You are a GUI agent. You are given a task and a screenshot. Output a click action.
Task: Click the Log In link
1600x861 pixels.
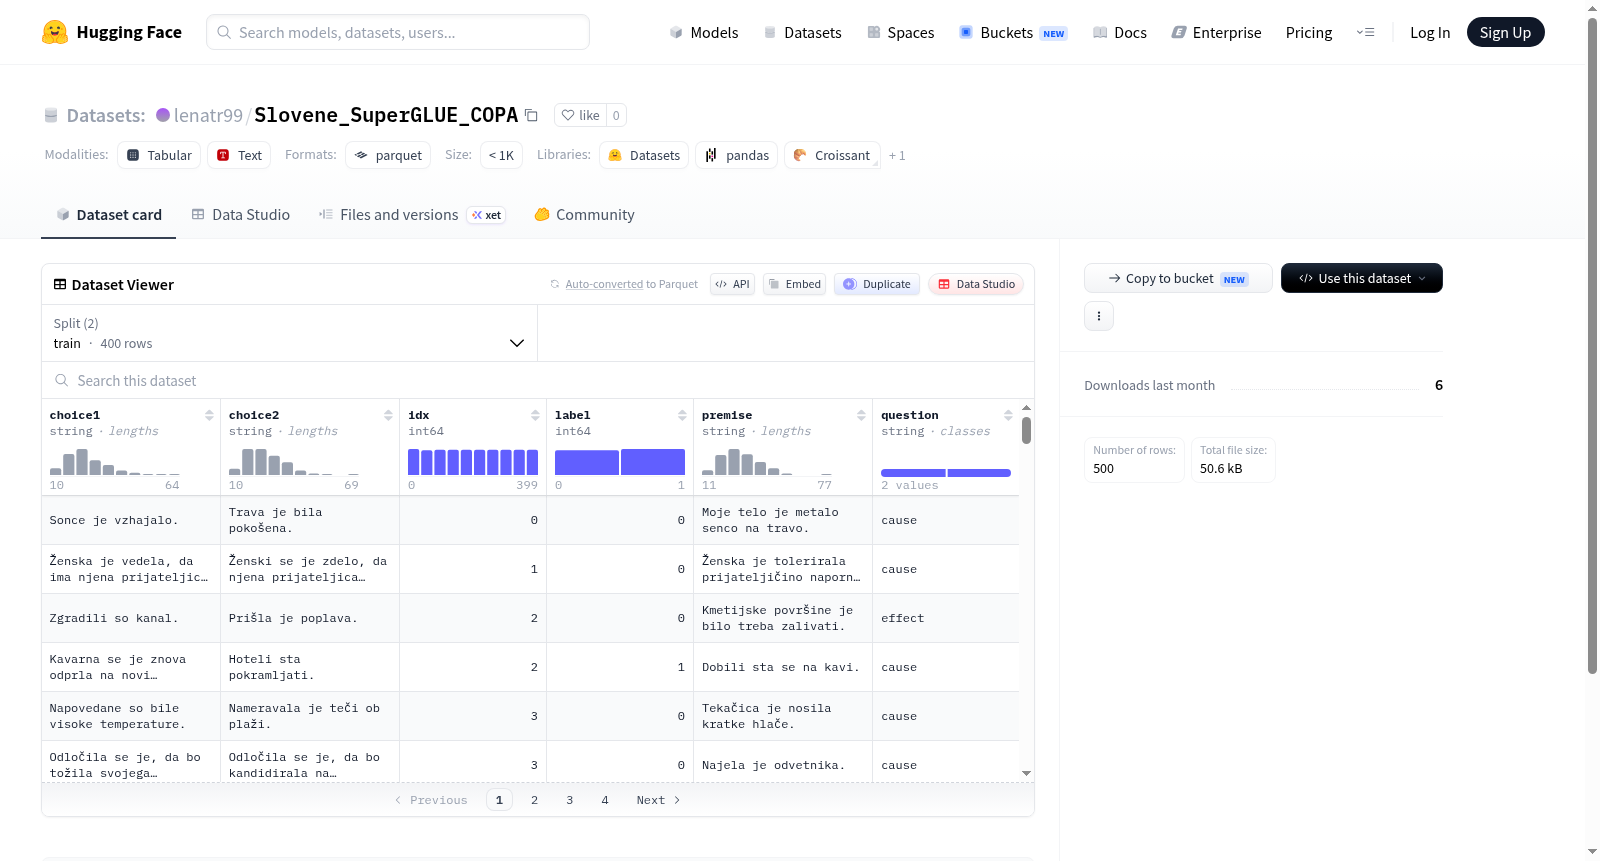tap(1430, 33)
